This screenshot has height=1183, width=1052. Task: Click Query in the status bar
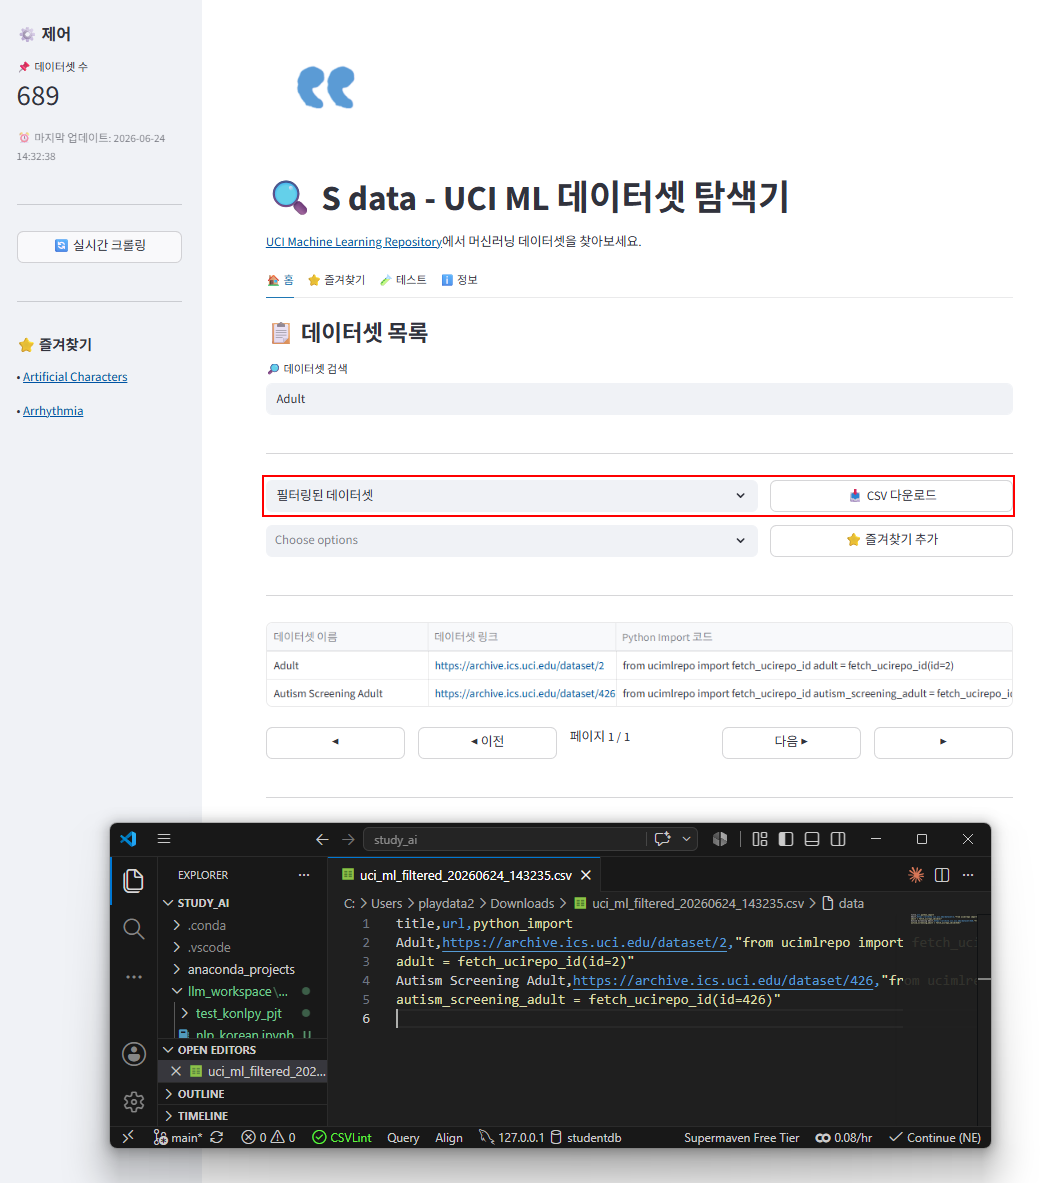[x=403, y=1137]
